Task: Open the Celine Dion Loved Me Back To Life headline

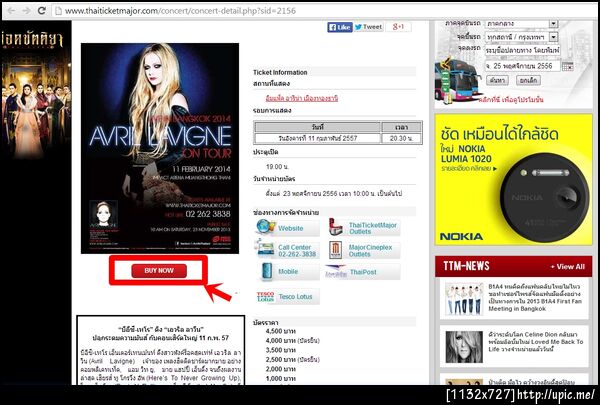Action: 536,341
